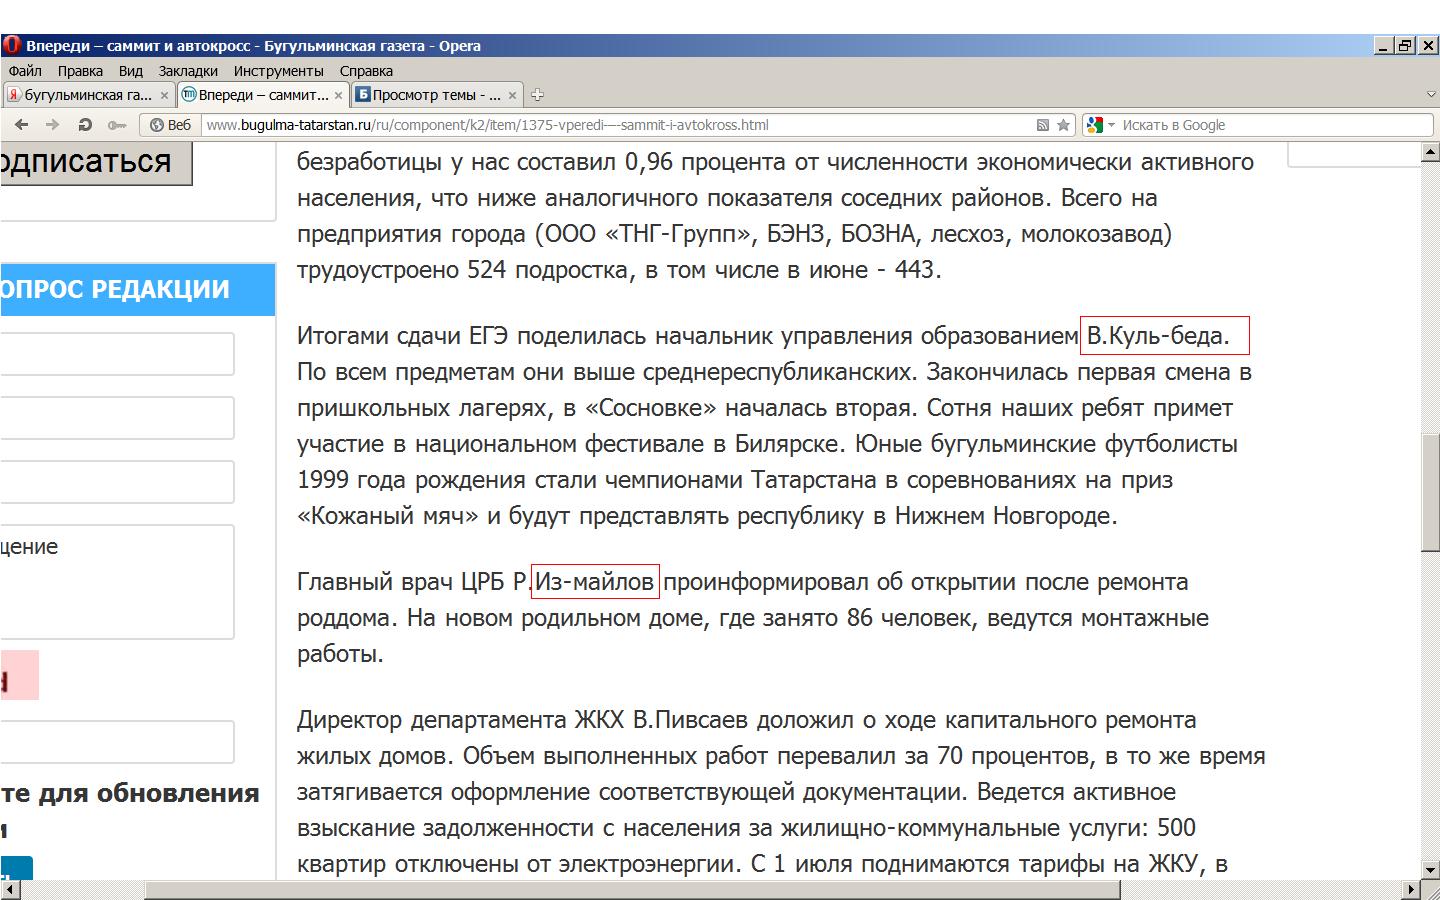Open the Справка menu

click(x=366, y=71)
